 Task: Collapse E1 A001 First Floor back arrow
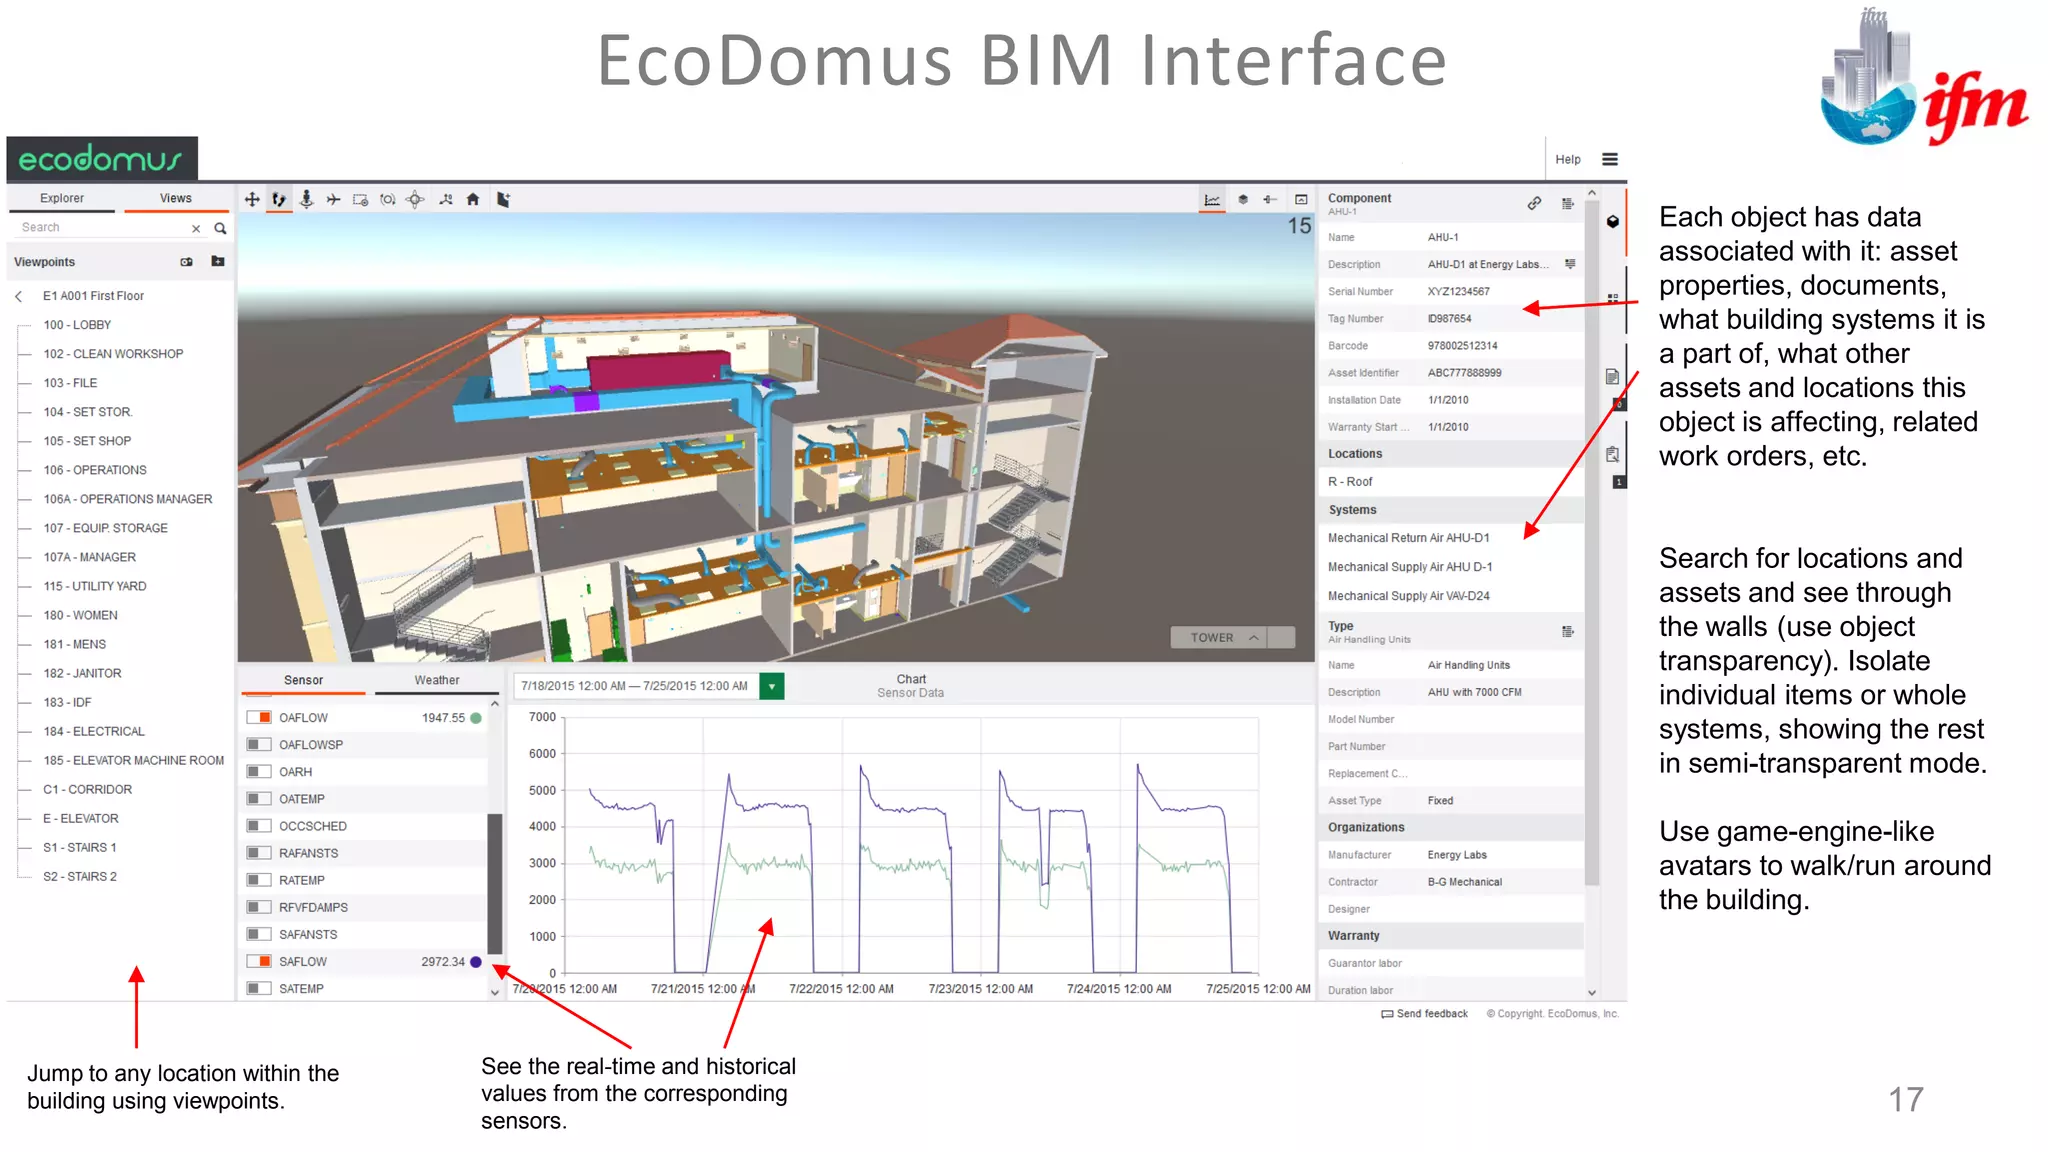click(x=19, y=296)
